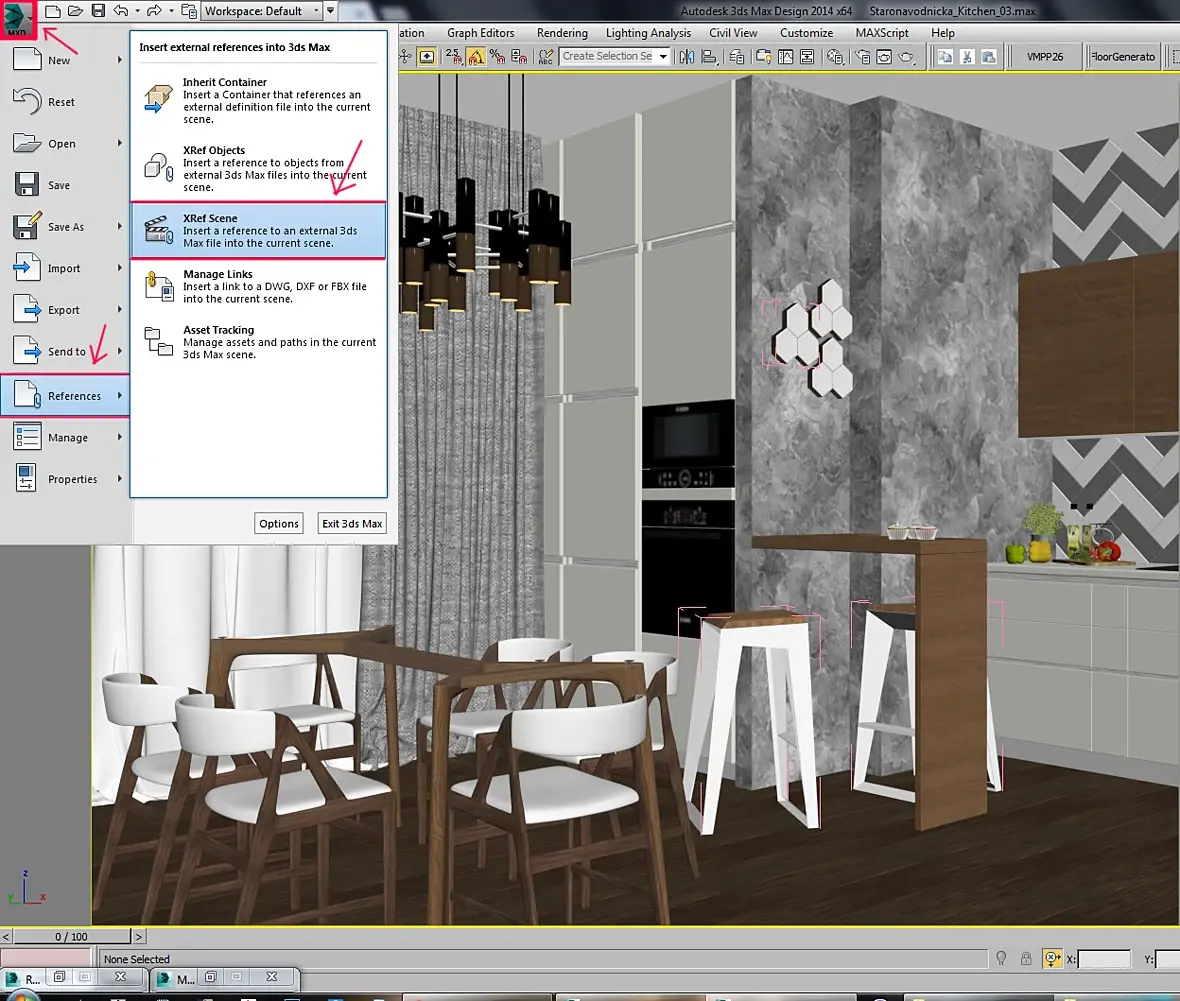Open the Undo history dropdown arrow
This screenshot has height=1001, width=1180.
[137, 11]
